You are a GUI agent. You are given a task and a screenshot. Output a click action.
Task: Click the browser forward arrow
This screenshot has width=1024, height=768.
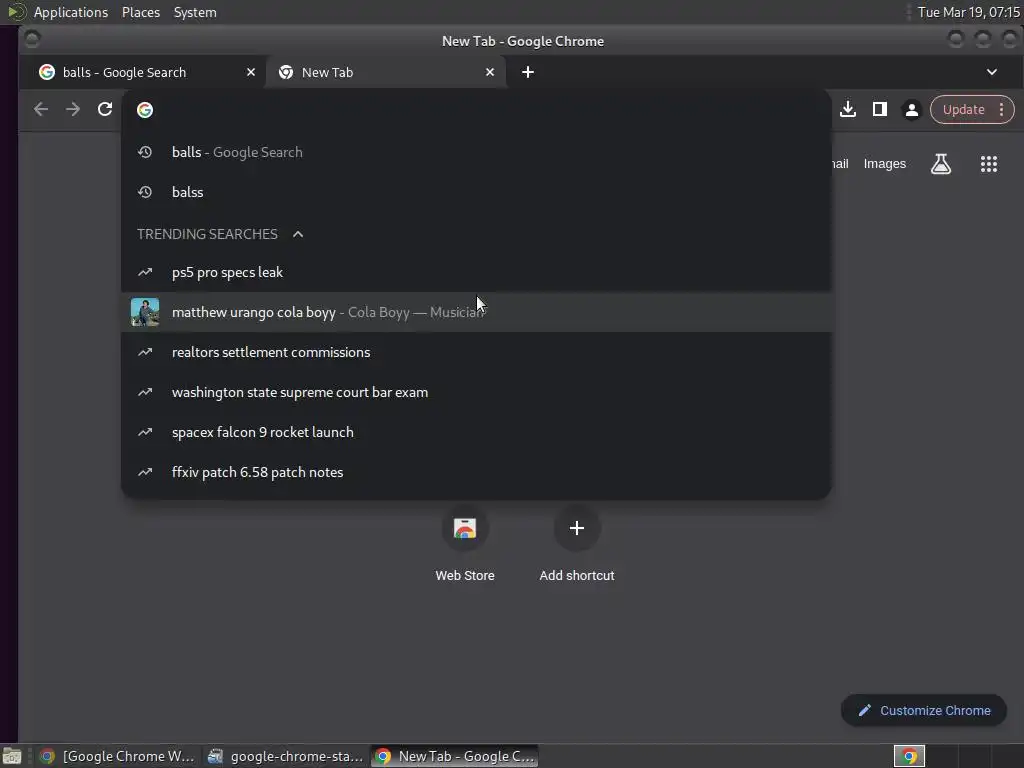click(72, 110)
